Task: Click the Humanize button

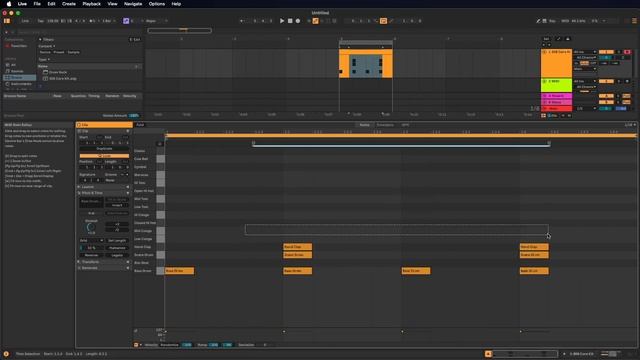Action: pyautogui.click(x=117, y=248)
